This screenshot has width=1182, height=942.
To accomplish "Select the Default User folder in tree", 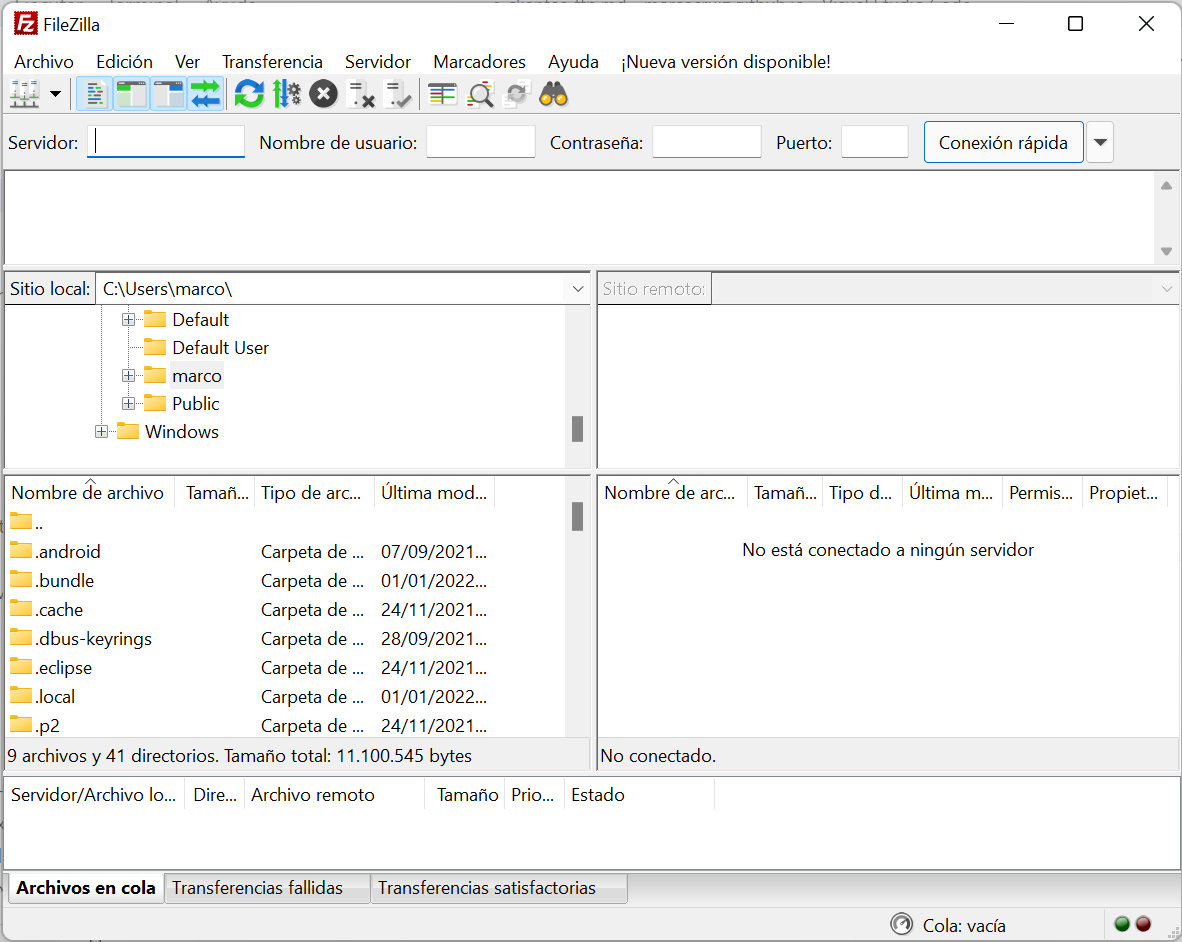I will [220, 347].
